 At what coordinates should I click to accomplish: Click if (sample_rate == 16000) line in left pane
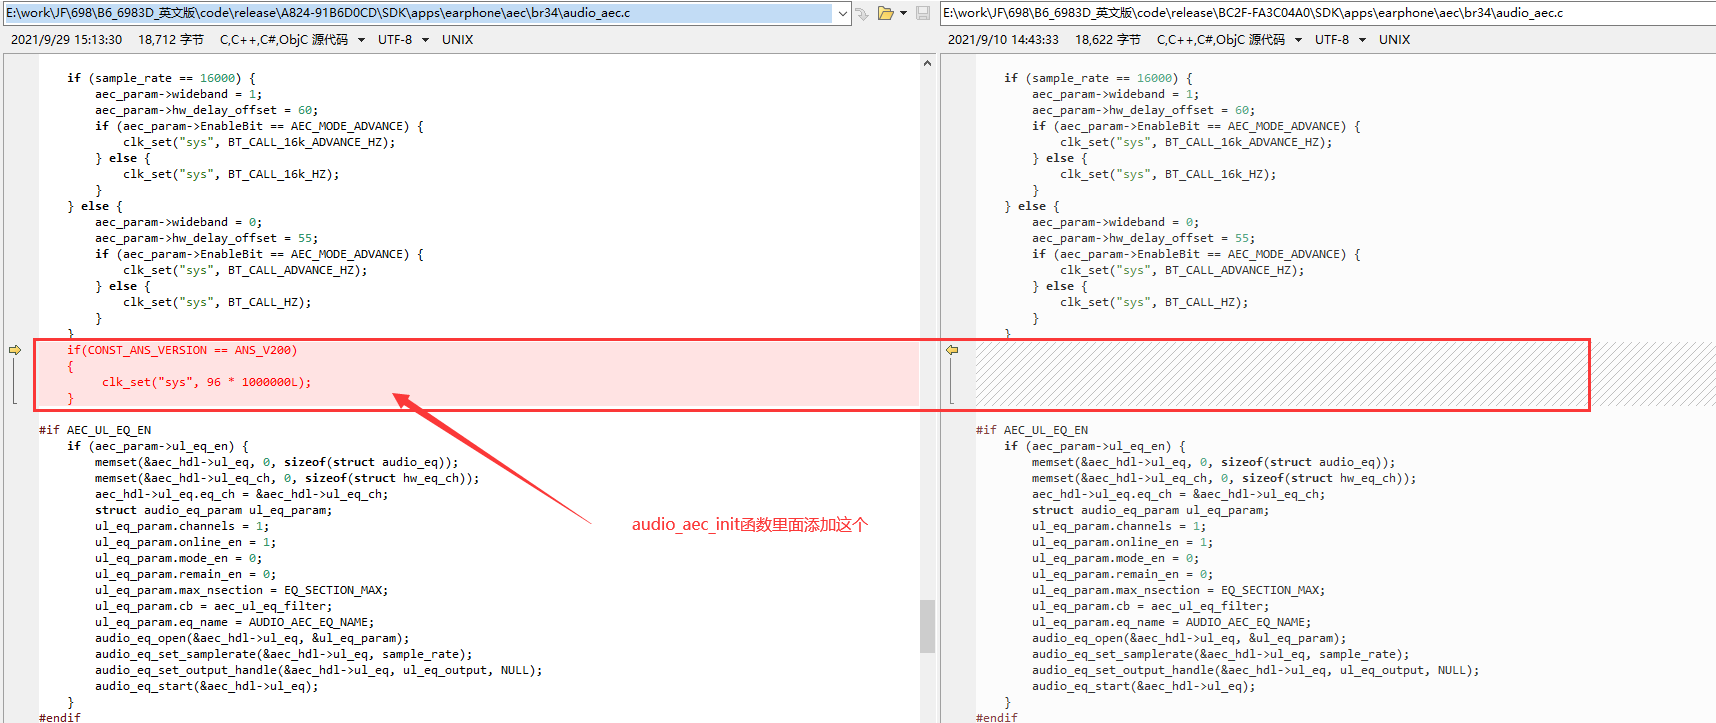click(161, 78)
